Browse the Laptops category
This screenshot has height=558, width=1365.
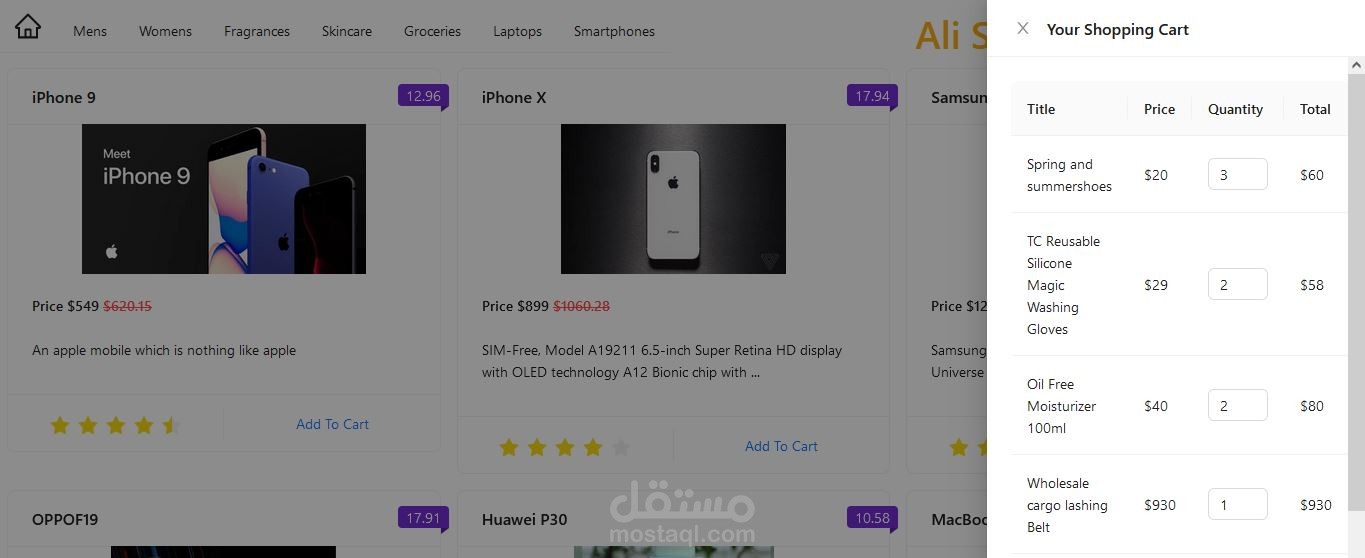pyautogui.click(x=517, y=31)
